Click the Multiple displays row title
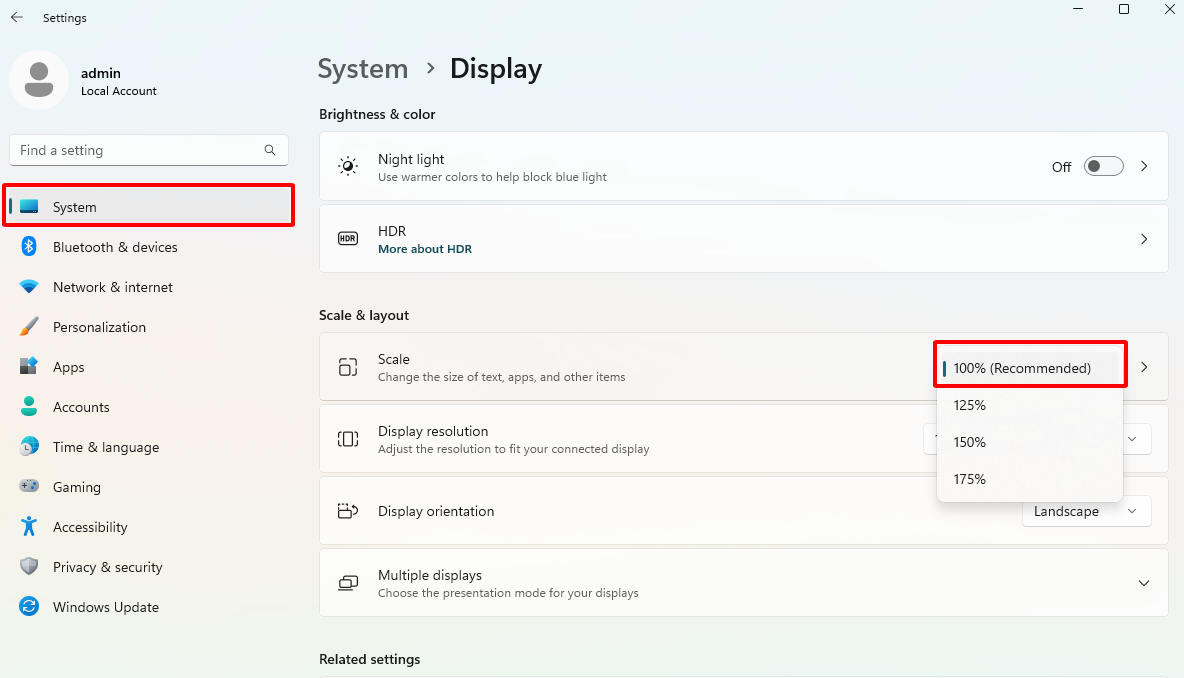The height and width of the screenshot is (678, 1184). (430, 575)
